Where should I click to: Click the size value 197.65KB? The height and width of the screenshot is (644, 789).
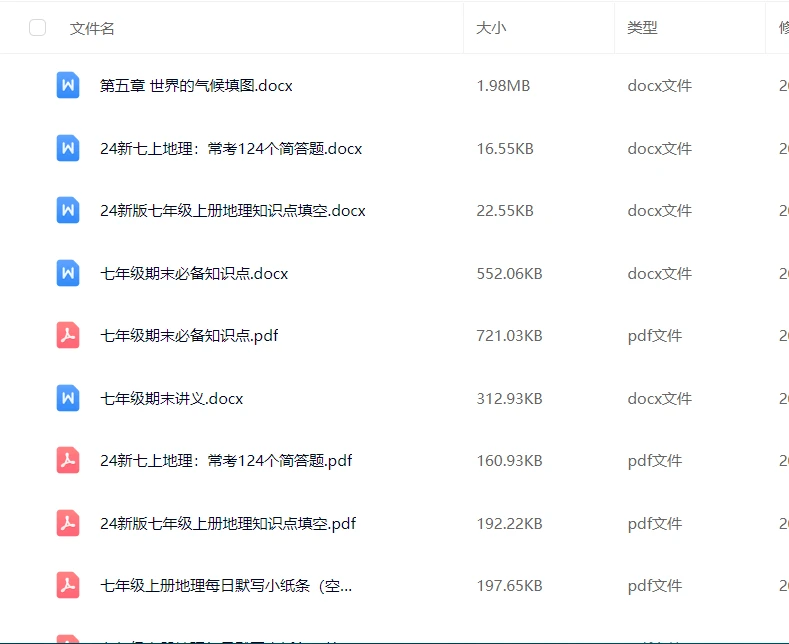[x=509, y=586]
